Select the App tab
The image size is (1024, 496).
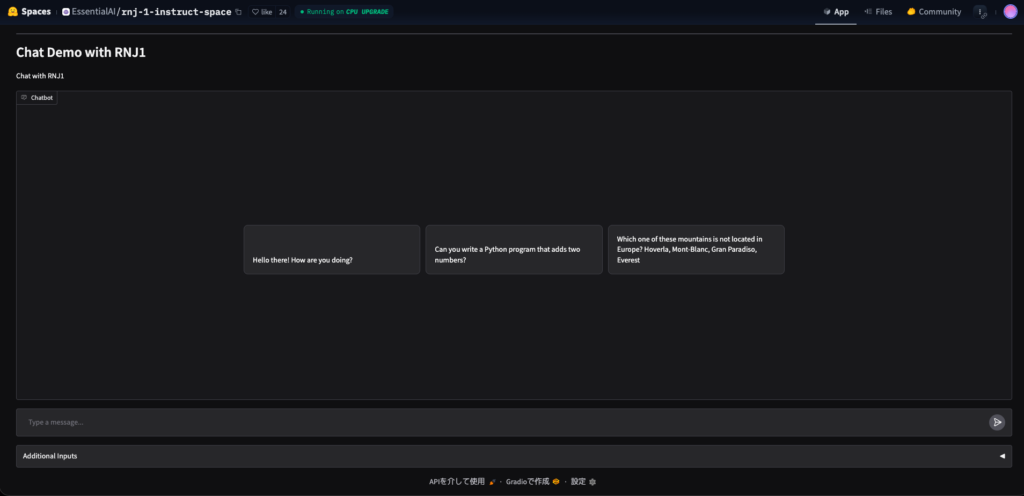[x=835, y=12]
